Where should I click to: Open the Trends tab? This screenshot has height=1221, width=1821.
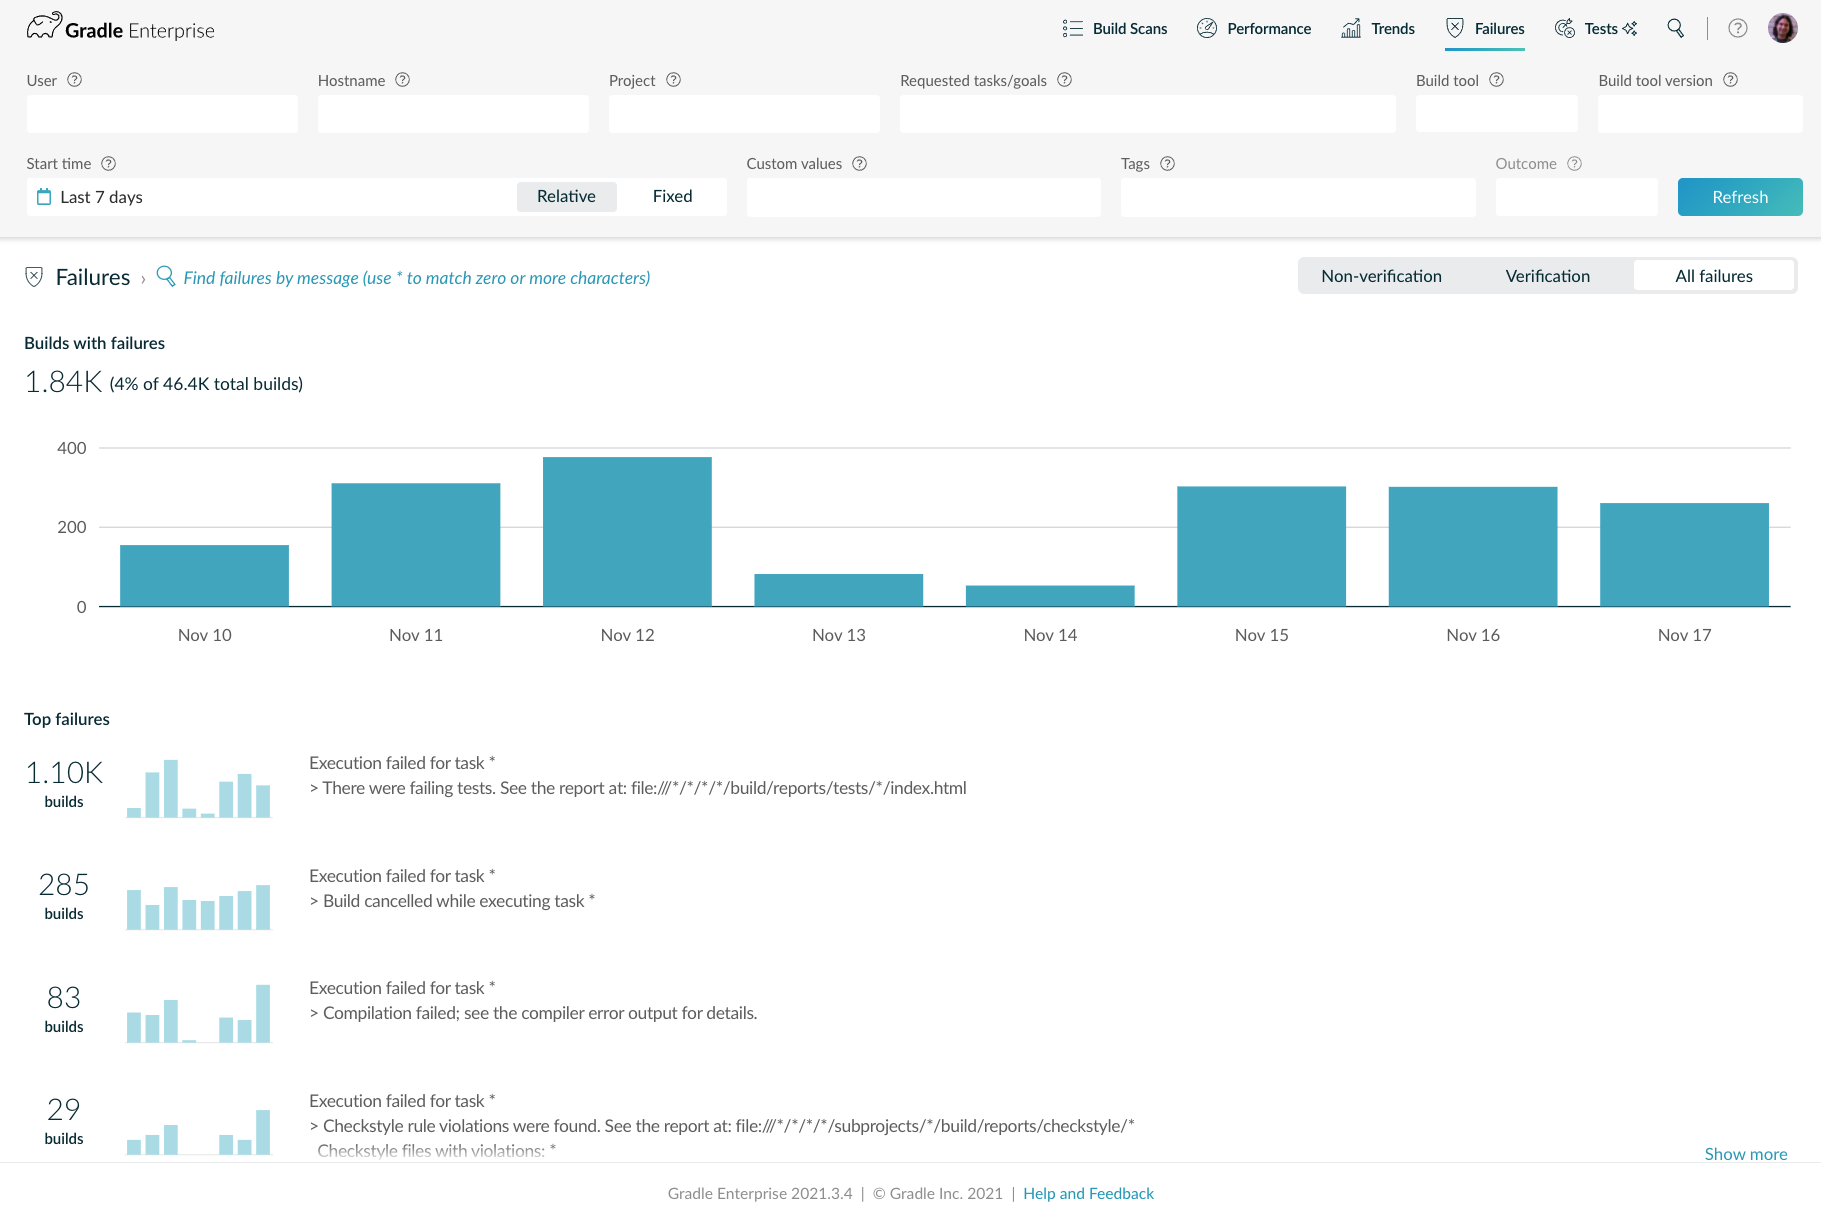click(x=1378, y=28)
